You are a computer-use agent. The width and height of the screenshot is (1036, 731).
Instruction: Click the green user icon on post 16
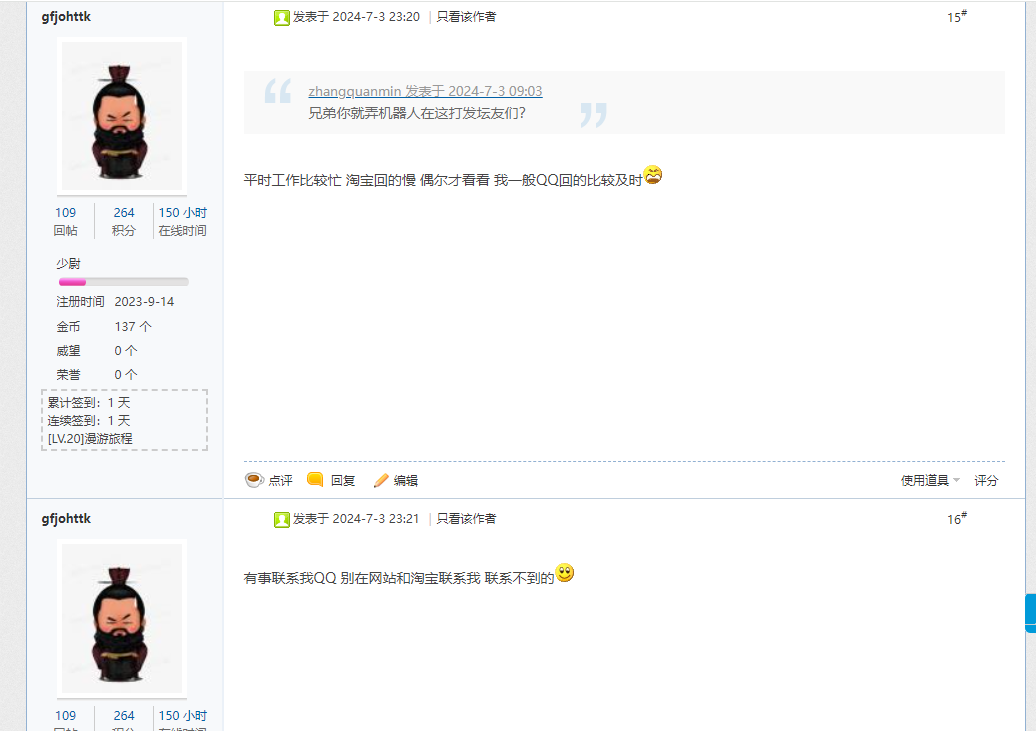281,520
